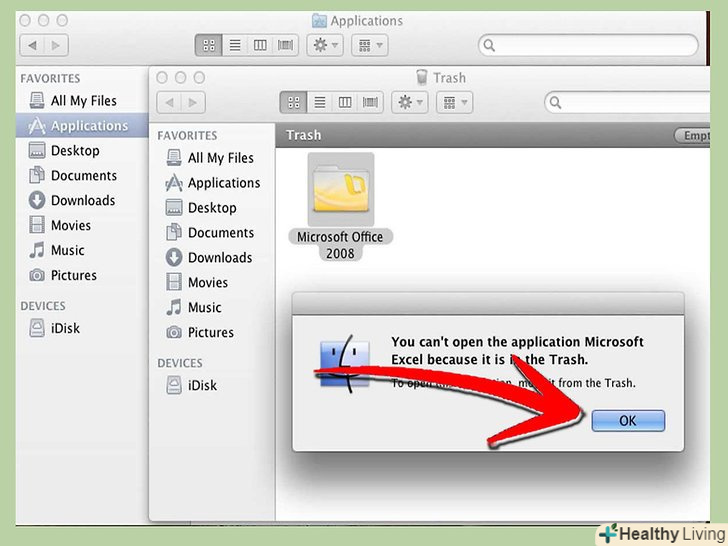The image size is (728, 546).
Task: Click the forward arrow in Trash window
Action: [x=193, y=103]
